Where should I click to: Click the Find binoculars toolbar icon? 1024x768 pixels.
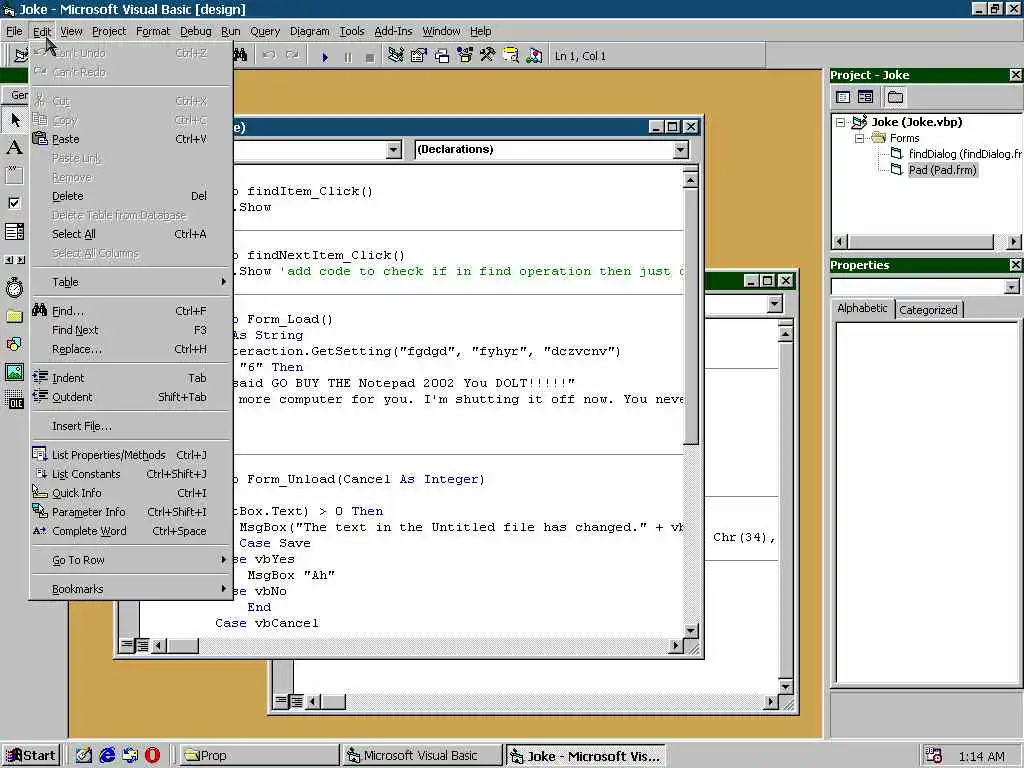(240, 56)
